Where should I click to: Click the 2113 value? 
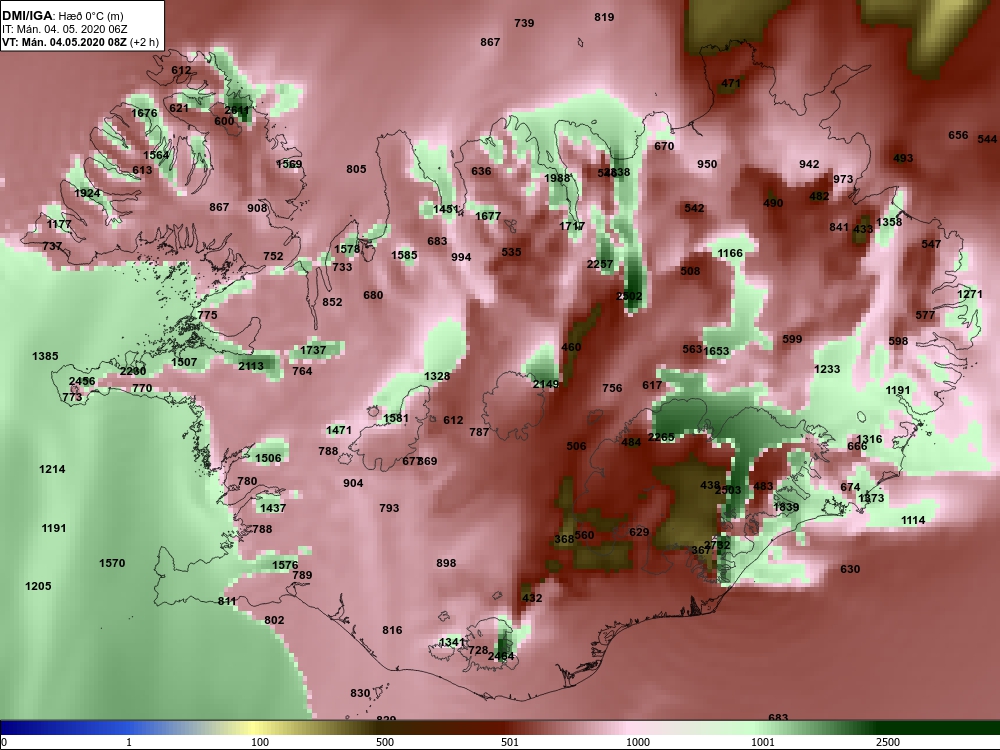[x=251, y=366]
